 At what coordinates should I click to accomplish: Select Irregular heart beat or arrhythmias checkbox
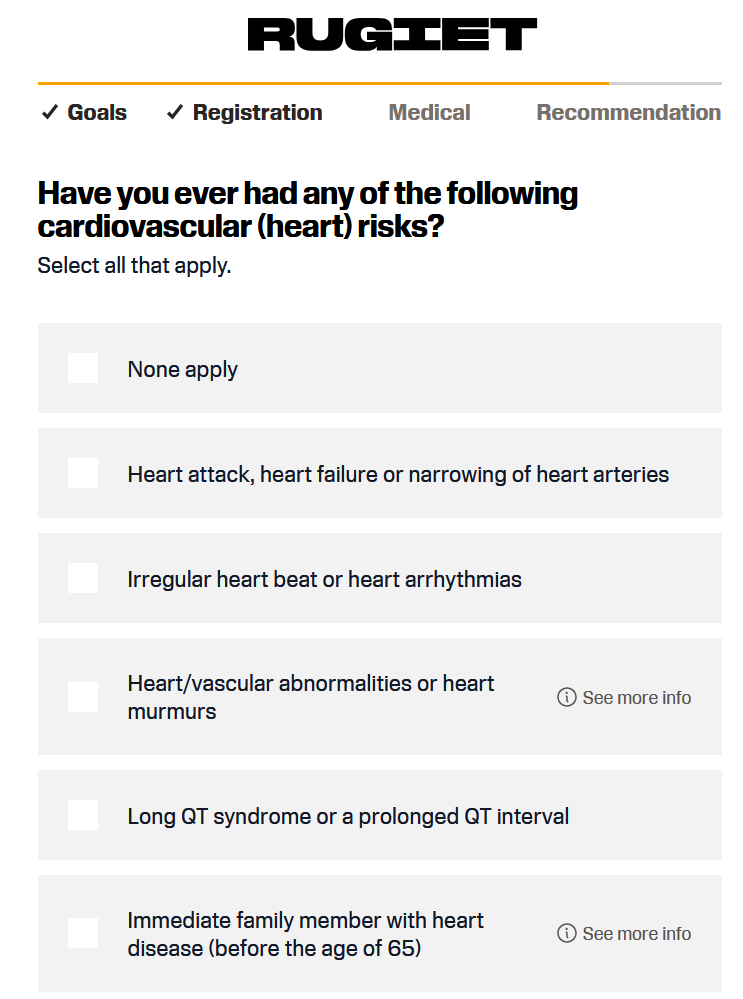(83, 578)
